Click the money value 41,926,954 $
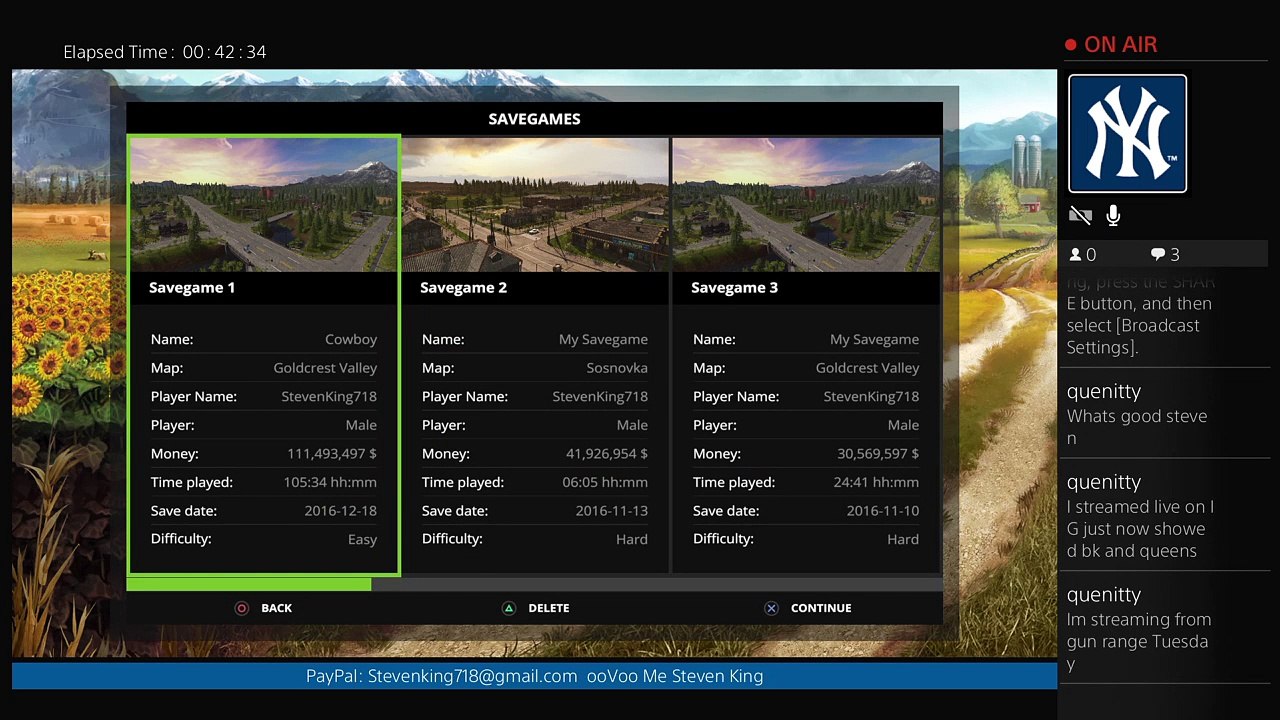1280x720 pixels. (x=607, y=454)
